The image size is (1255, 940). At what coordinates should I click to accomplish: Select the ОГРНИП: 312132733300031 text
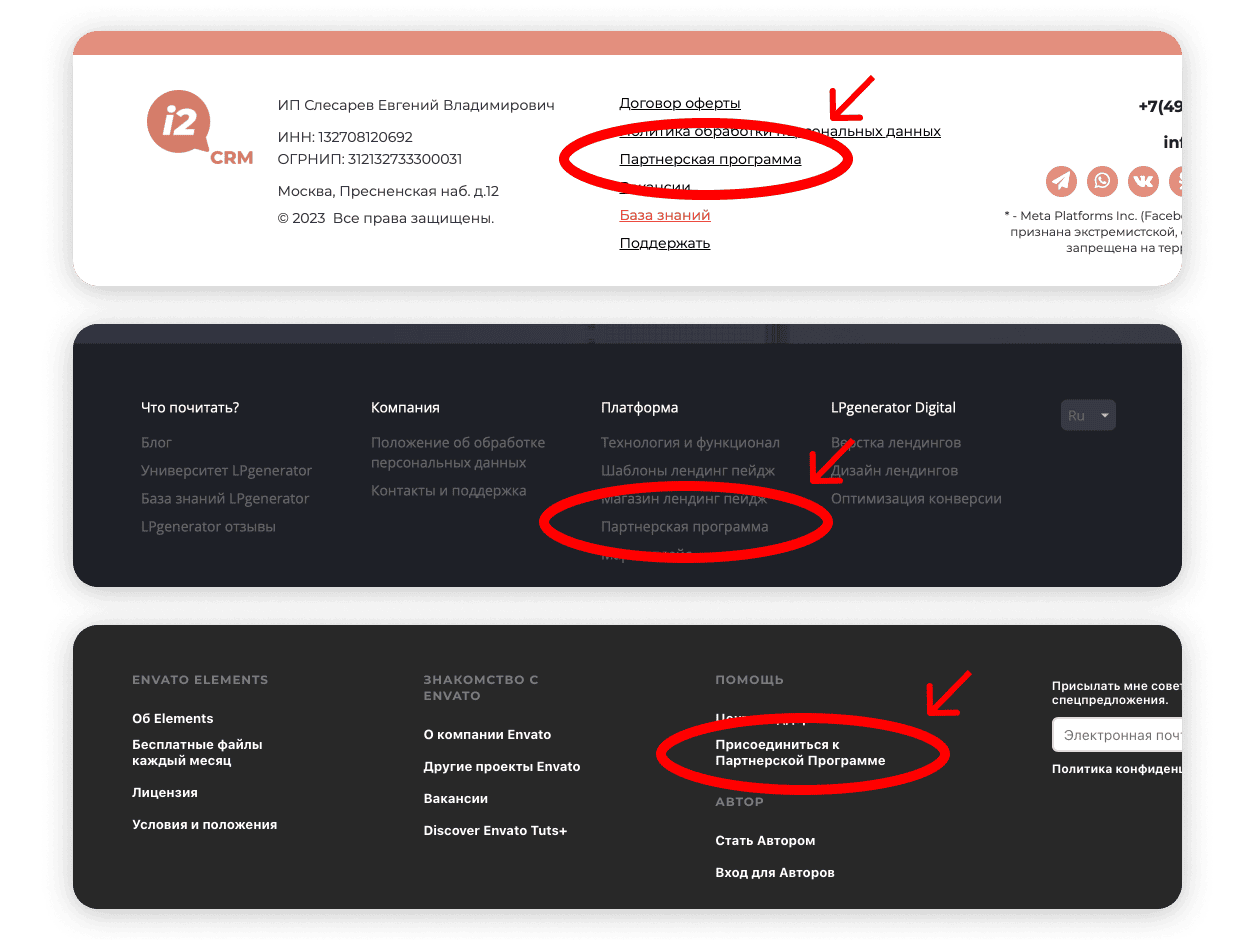[x=370, y=159]
